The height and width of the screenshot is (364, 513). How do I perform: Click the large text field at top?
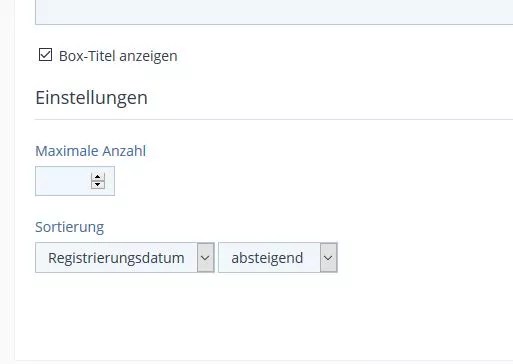274,12
